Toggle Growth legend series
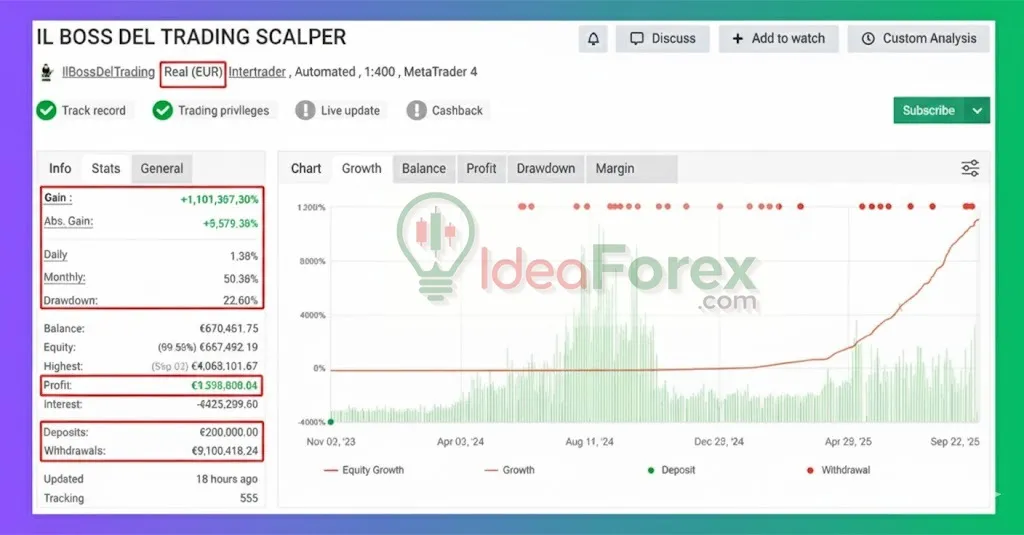Image resolution: width=1024 pixels, height=535 pixels. coord(509,470)
